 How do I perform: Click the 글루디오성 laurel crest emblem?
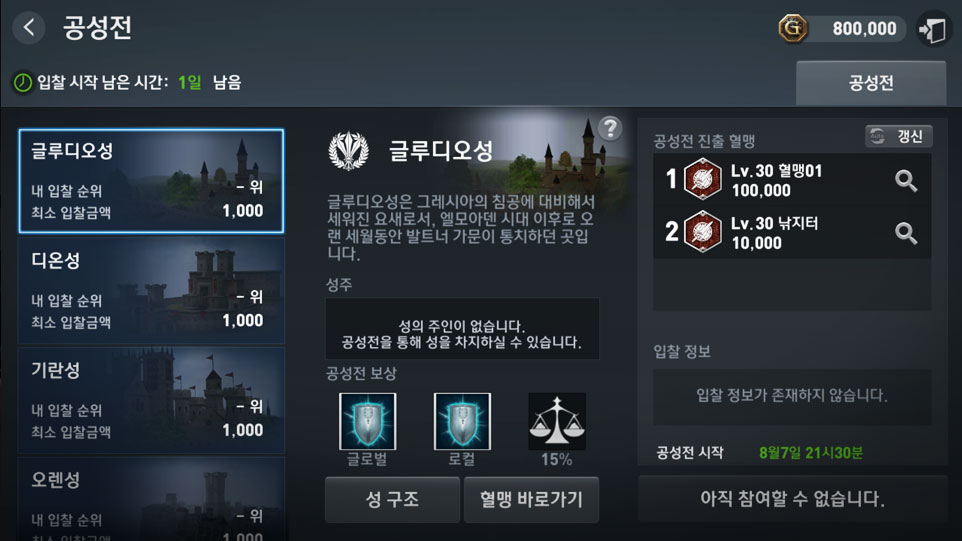pyautogui.click(x=348, y=151)
